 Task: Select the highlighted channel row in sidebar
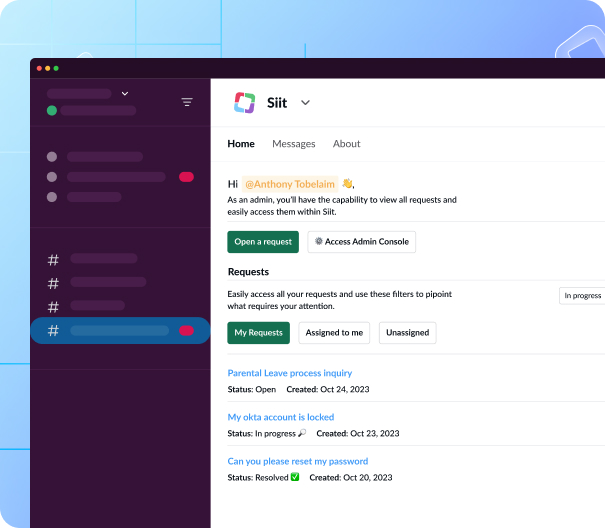tap(120, 331)
